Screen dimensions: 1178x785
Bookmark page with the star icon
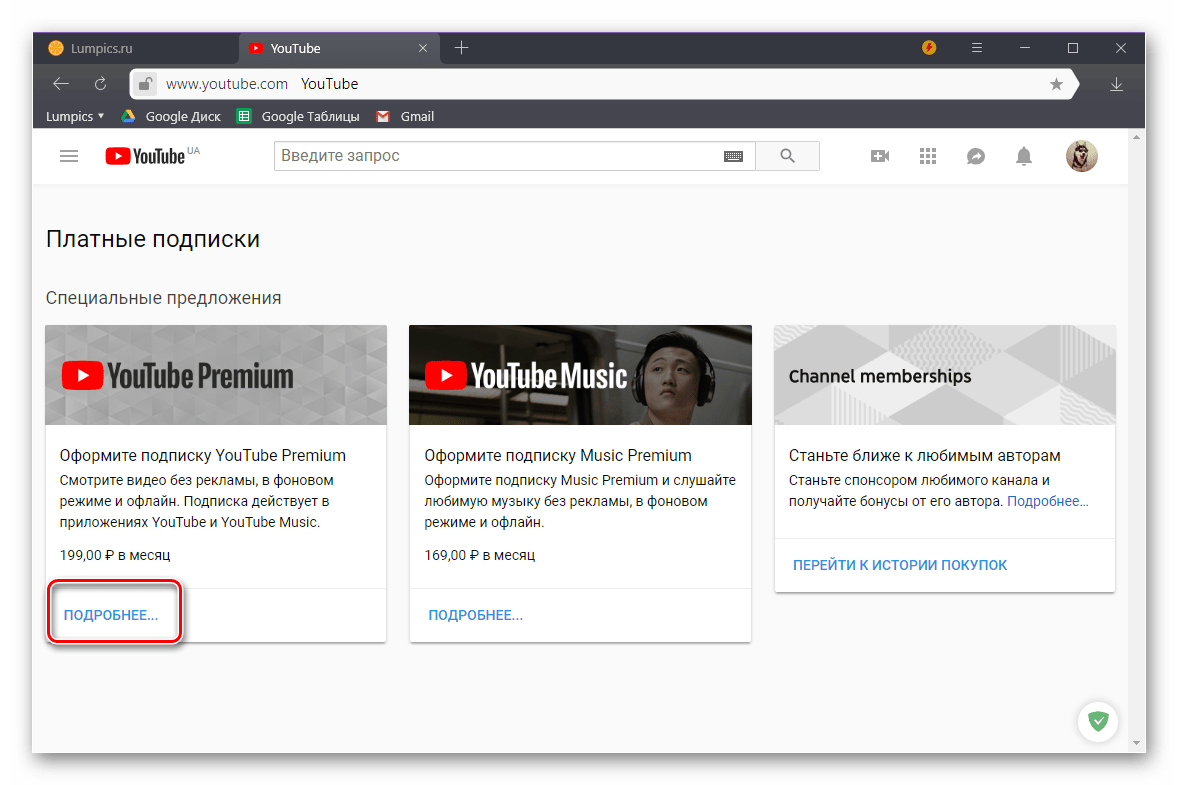tap(1056, 84)
